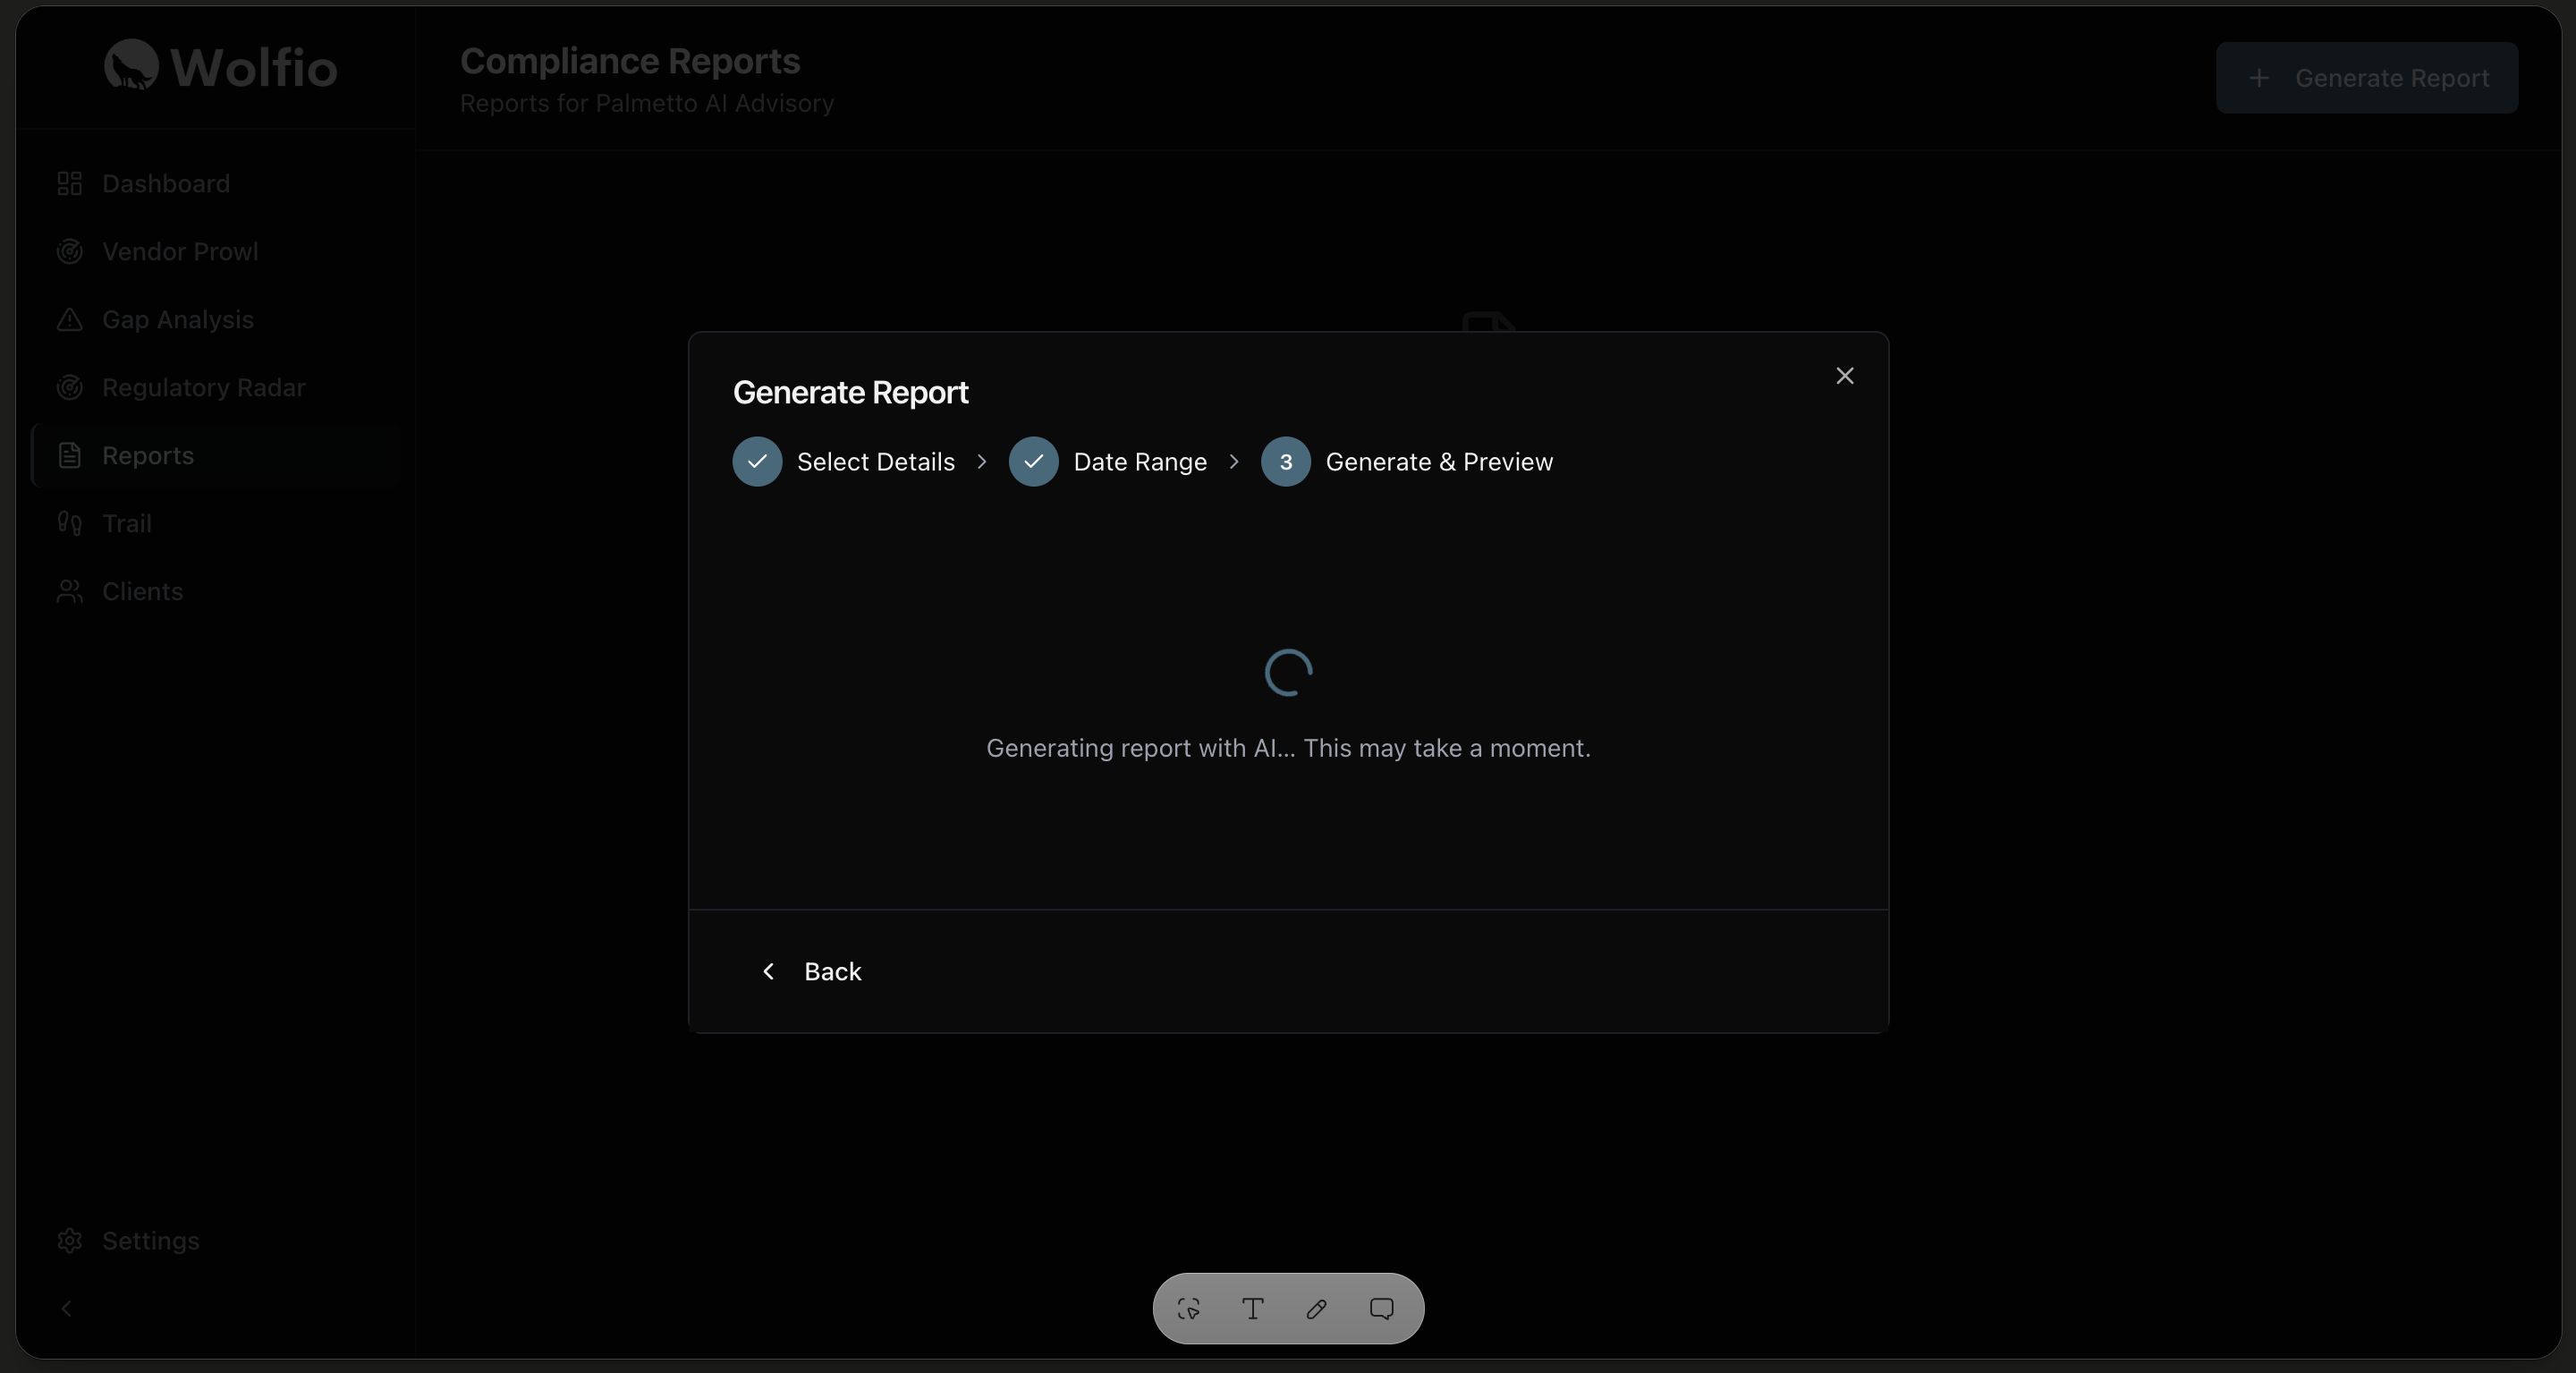
Task: Click the Vendor Prowl radar icon
Action: (69, 252)
